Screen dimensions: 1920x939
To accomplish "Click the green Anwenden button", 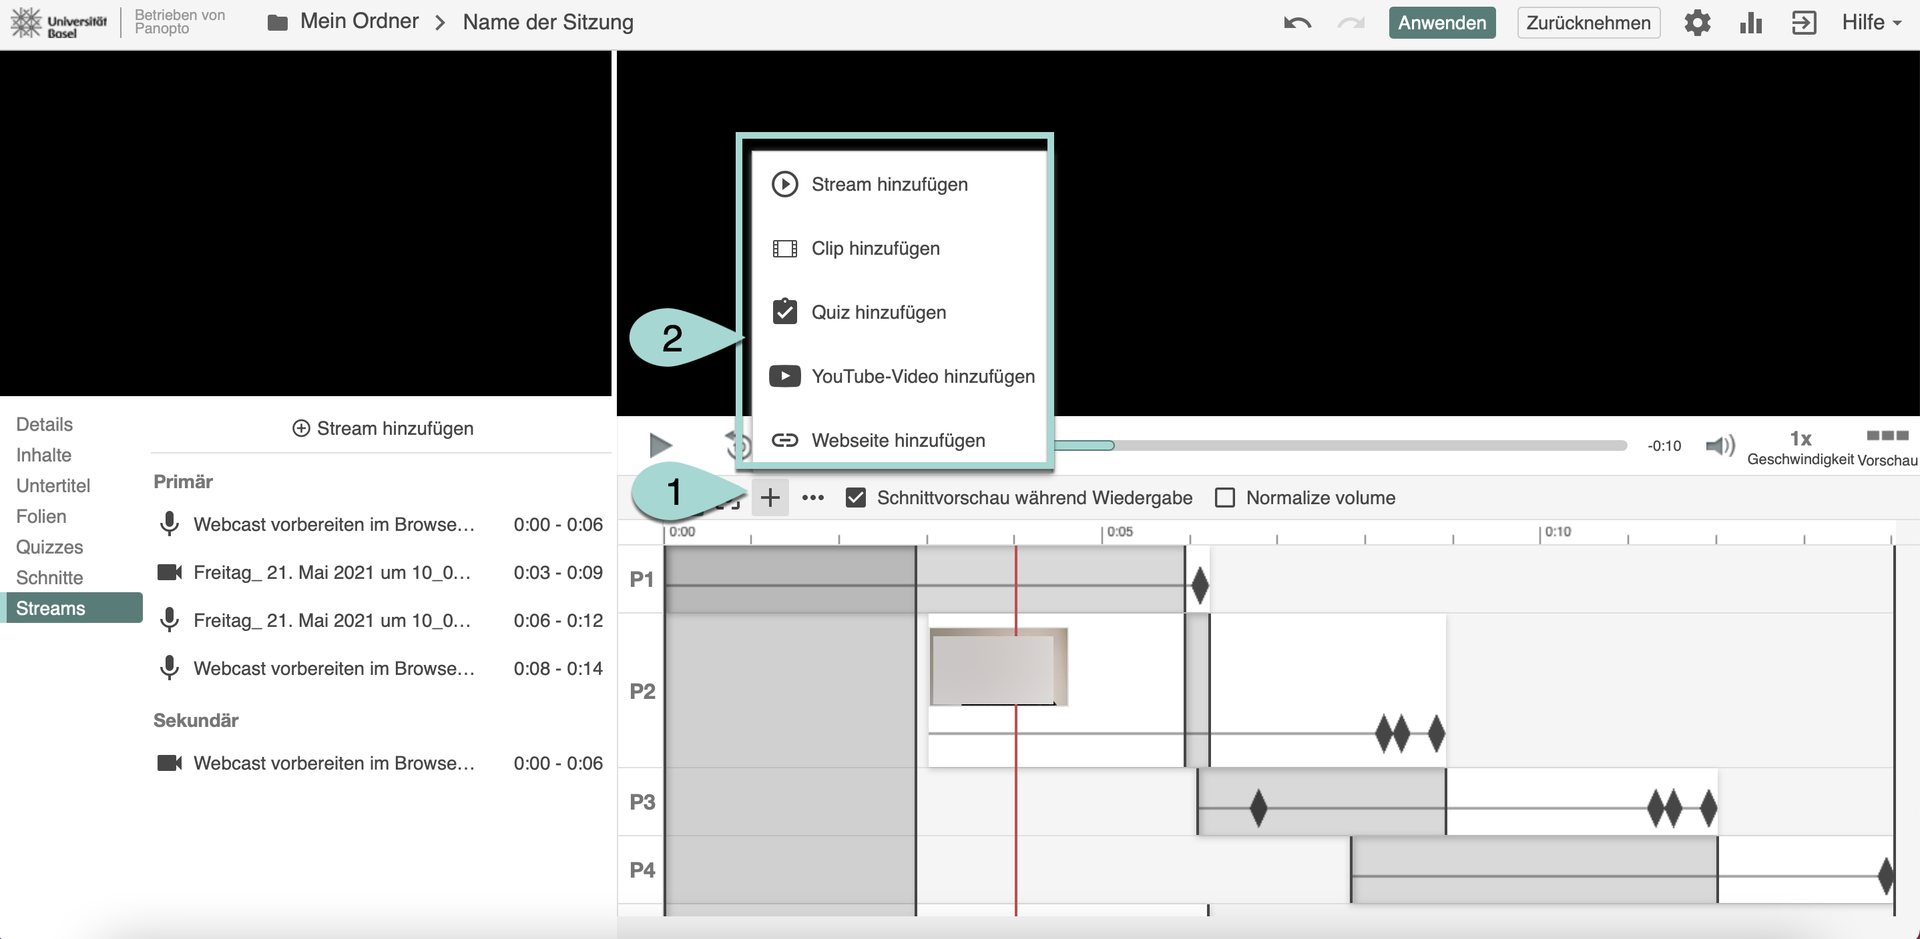I will point(1441,23).
